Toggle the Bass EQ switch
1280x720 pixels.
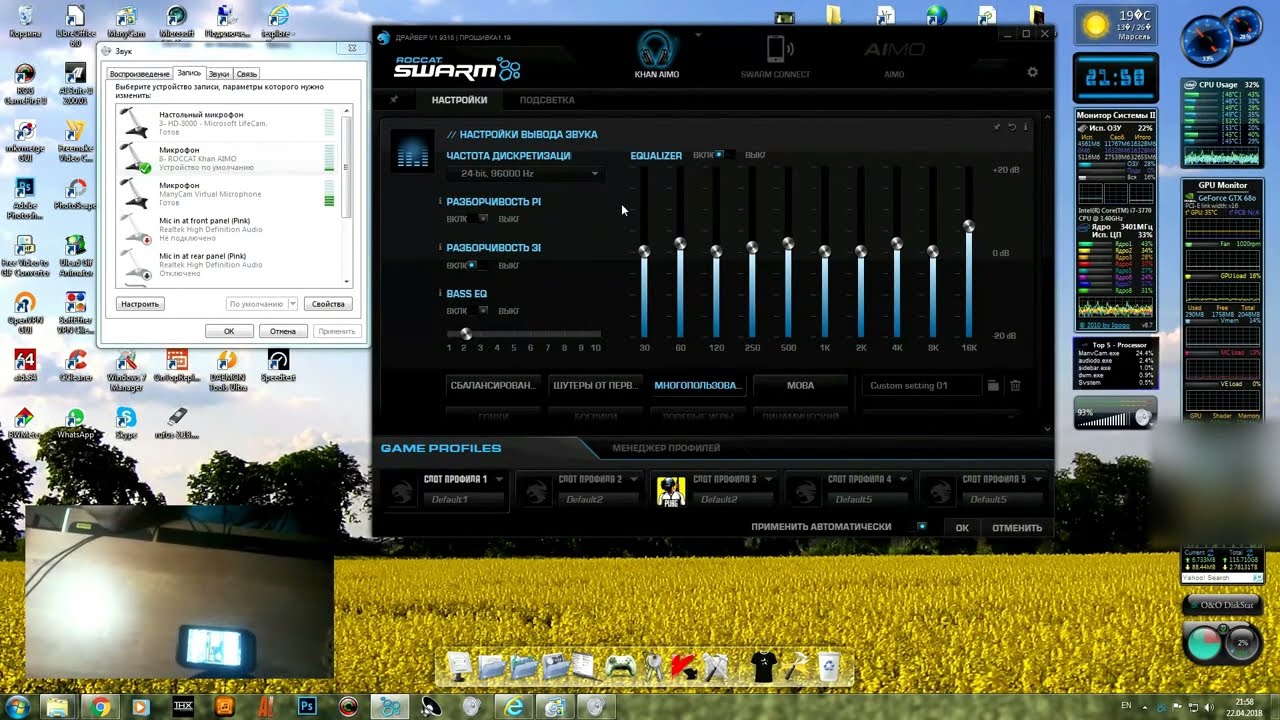point(479,311)
